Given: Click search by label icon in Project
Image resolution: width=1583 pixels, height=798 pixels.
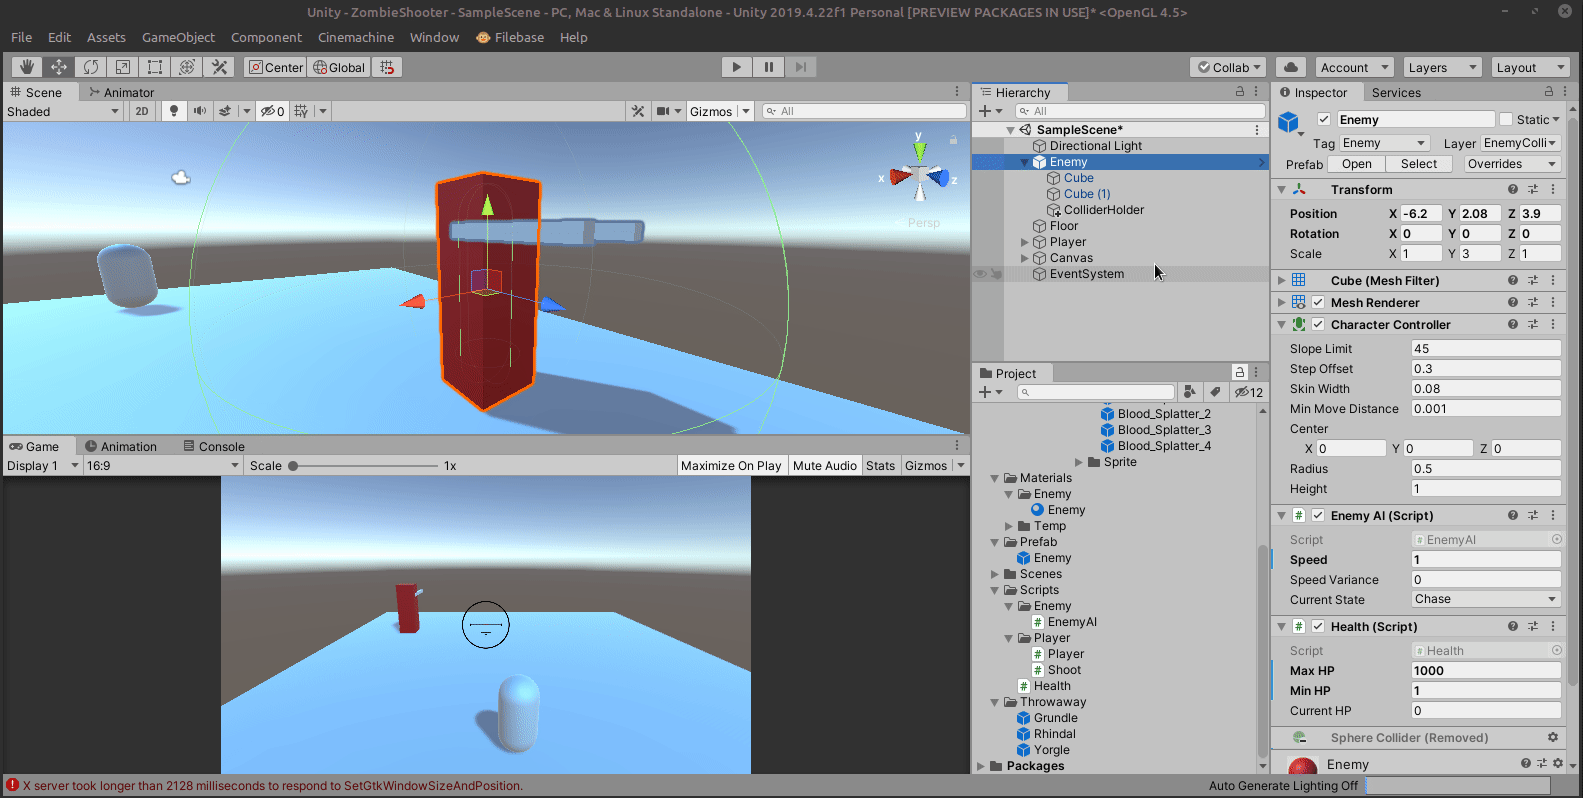Looking at the screenshot, I should coord(1215,392).
